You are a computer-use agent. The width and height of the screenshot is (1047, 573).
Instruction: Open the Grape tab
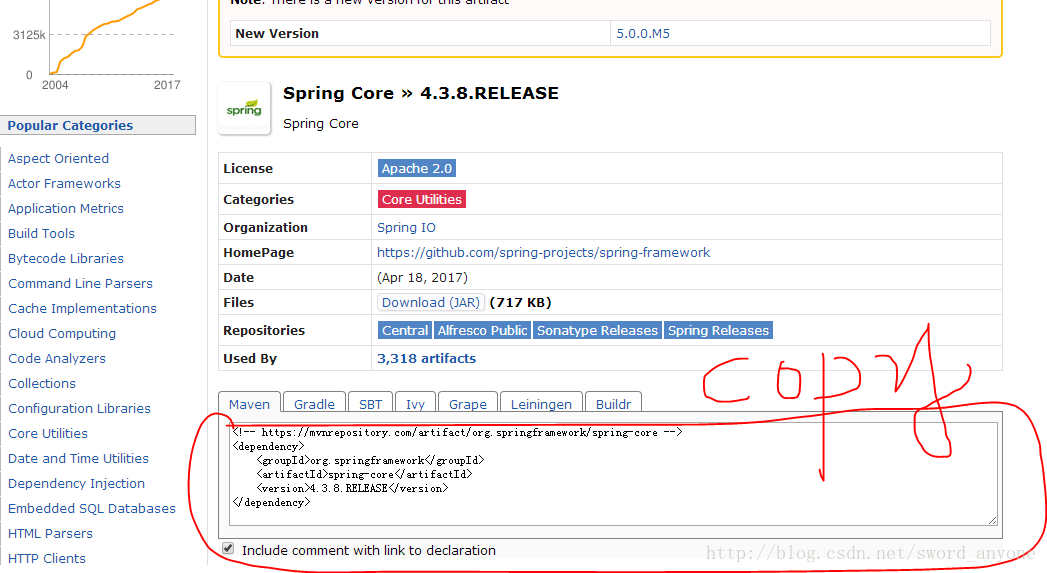point(467,403)
